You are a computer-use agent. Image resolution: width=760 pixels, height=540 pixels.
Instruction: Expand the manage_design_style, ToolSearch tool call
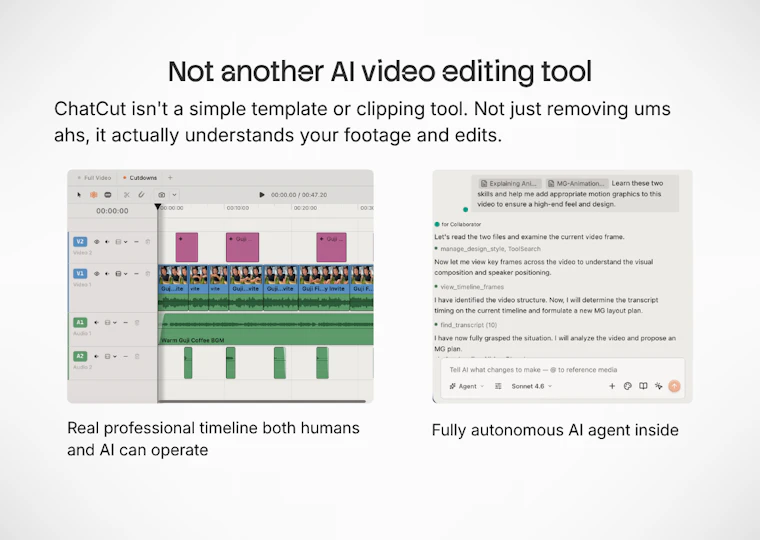[490, 249]
